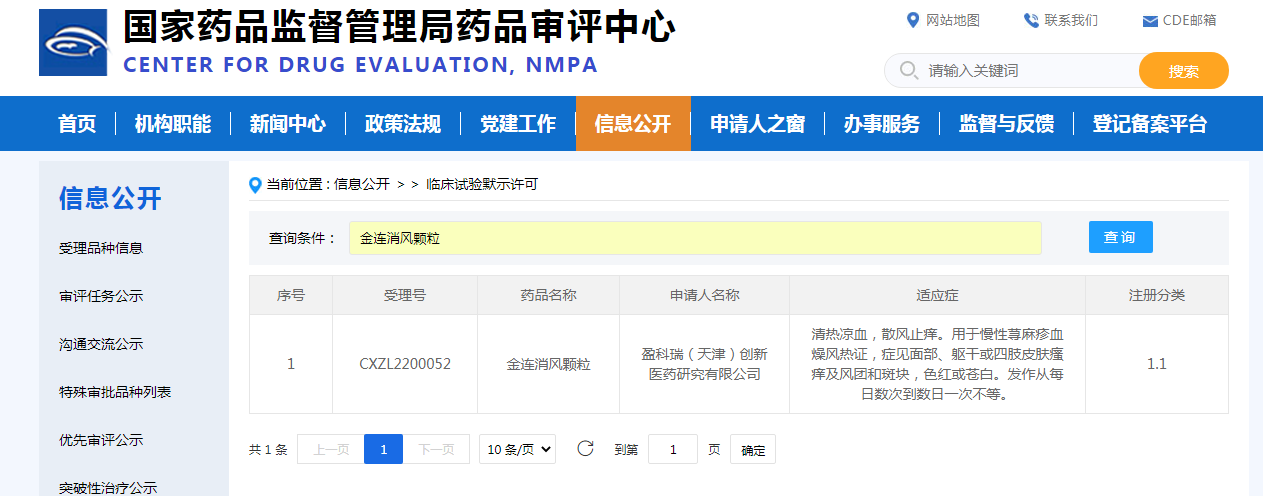Open the 10 条/页 page size dropdown
The width and height of the screenshot is (1263, 496).
point(517,449)
